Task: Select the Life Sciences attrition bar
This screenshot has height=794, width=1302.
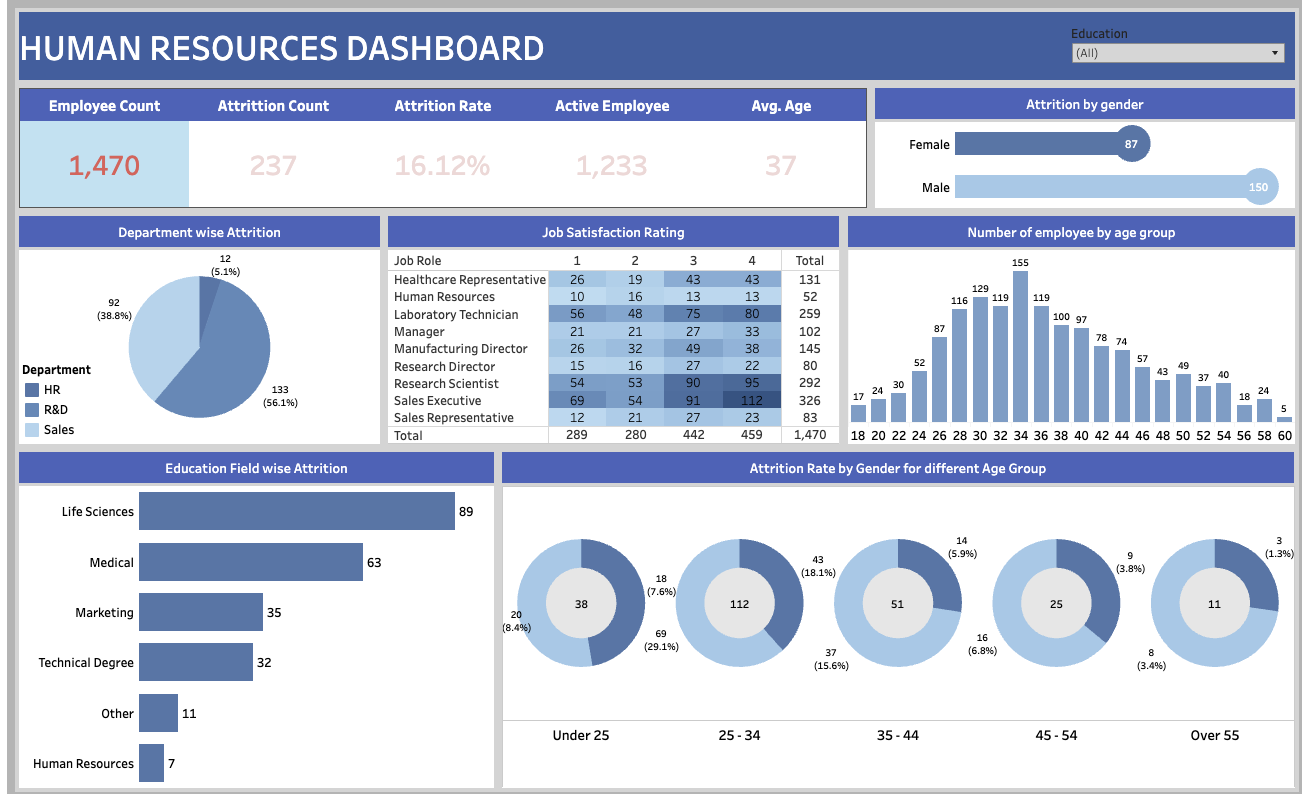Action: 297,511
